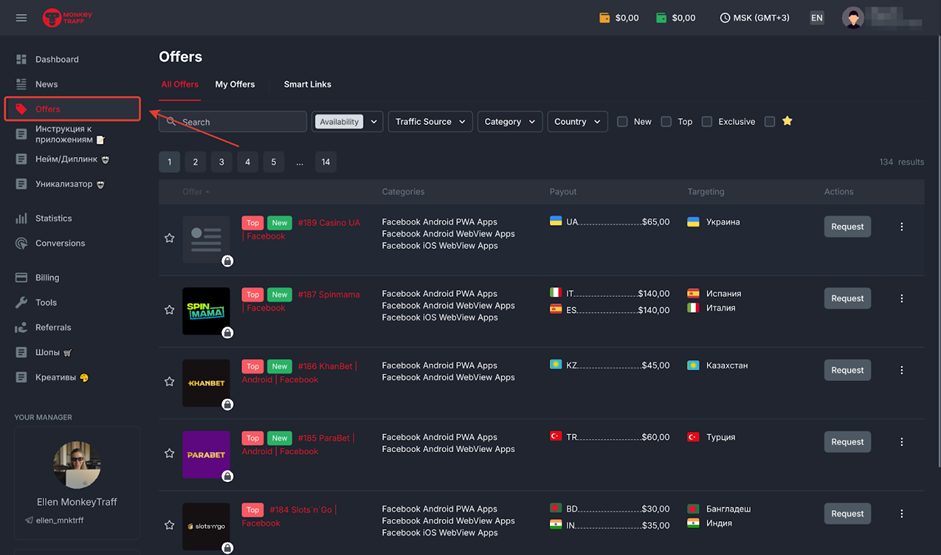Click the Tools wrench icon
The height and width of the screenshot is (555, 941).
tap(22, 302)
